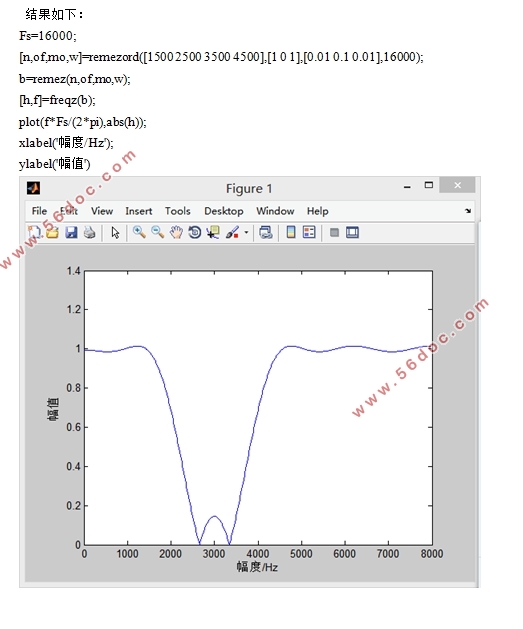523x629 pixels.
Task: Click the Link Plot icon
Action: coord(266,232)
